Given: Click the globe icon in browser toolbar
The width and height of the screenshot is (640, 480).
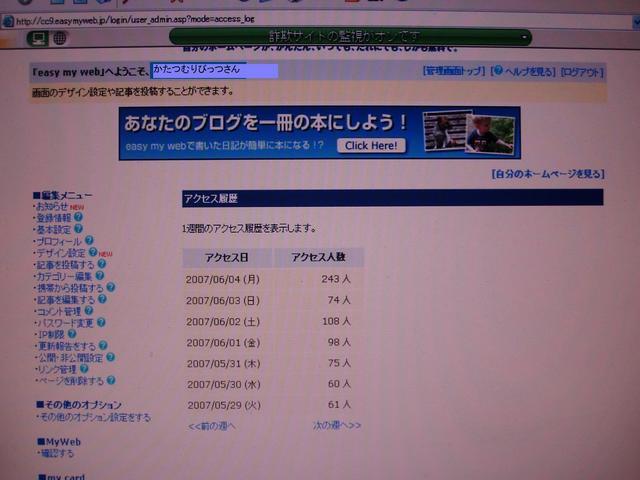Looking at the screenshot, I should coord(59,38).
